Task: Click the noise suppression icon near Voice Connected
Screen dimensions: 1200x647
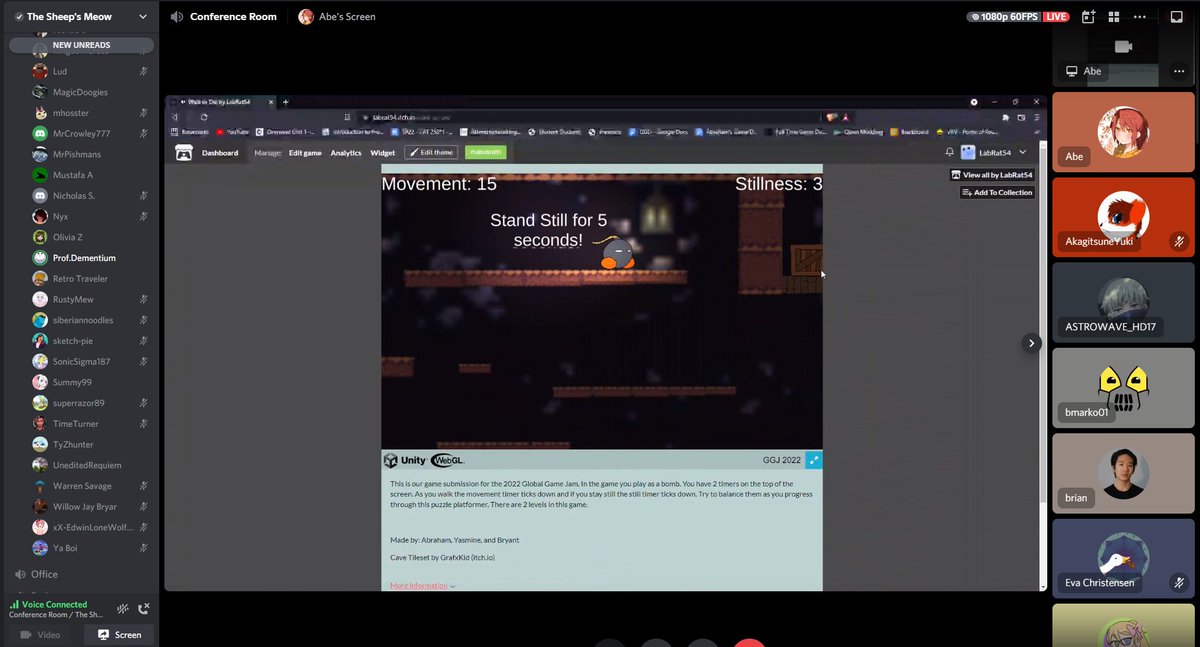Action: coord(123,608)
